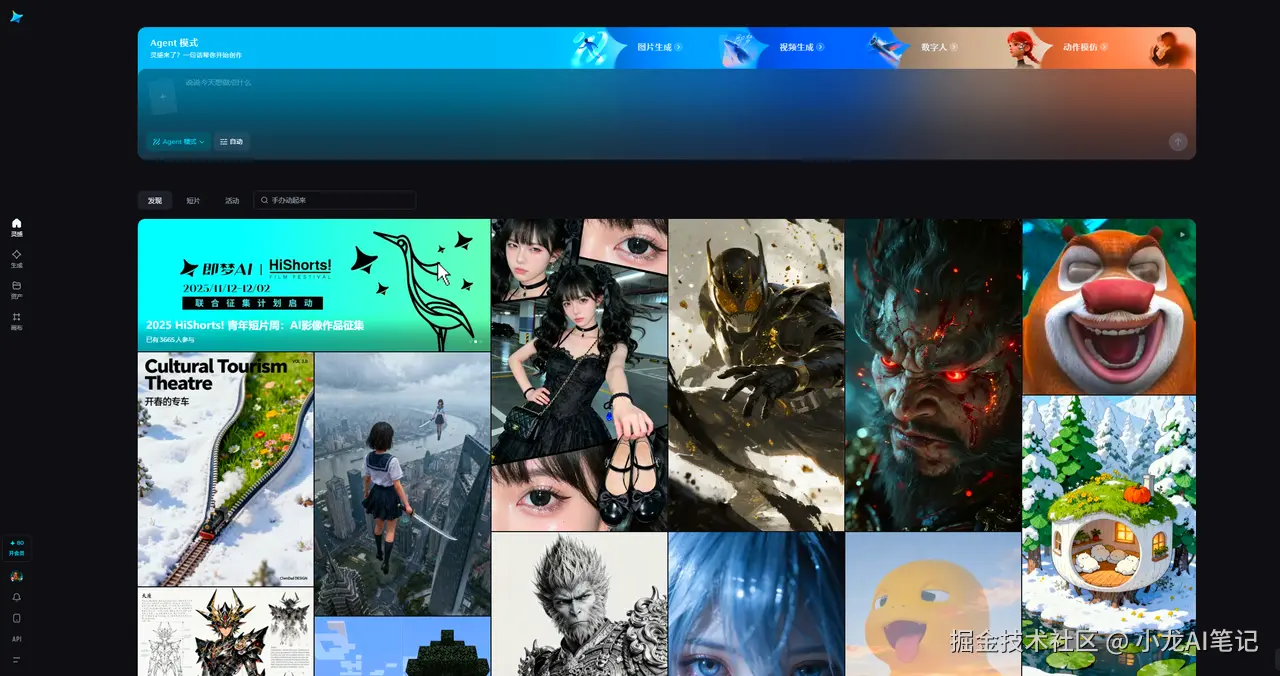This screenshot has height=676, width=1280.
Task: Click the search field with 手办动起来 placeholder
Action: [x=335, y=200]
